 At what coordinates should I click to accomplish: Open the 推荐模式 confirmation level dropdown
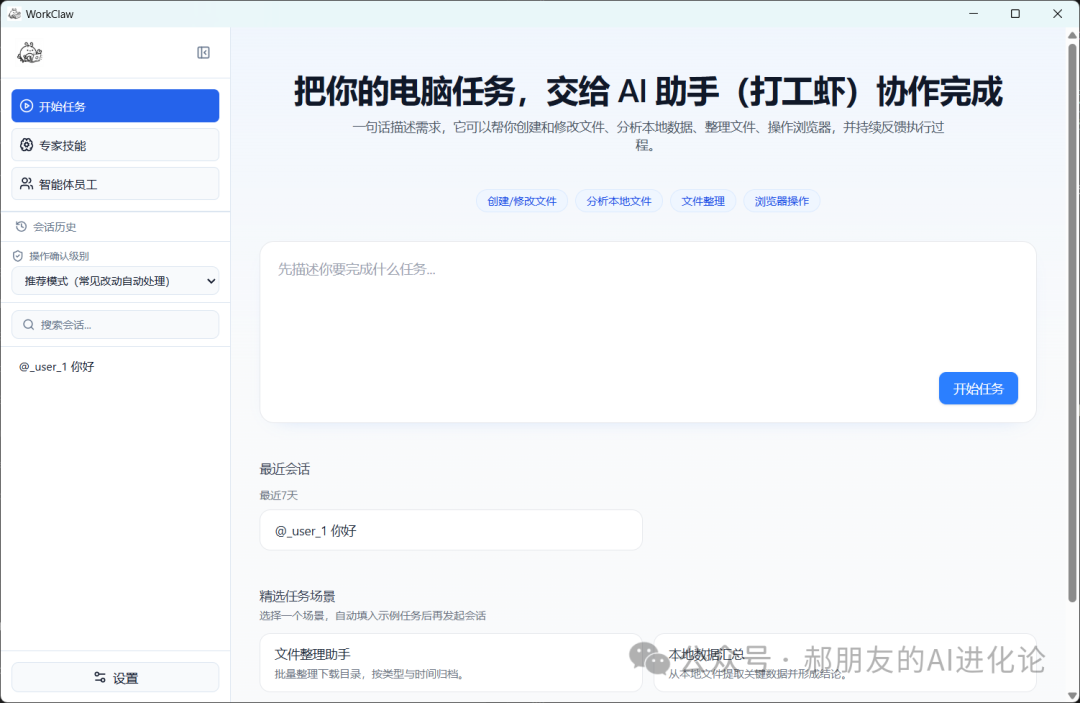point(115,281)
